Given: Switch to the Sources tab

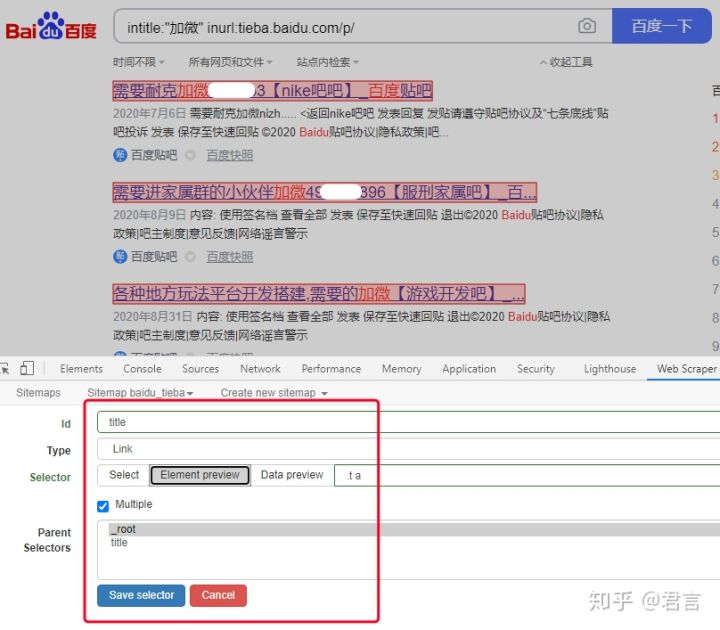Looking at the screenshot, I should pyautogui.click(x=200, y=369).
